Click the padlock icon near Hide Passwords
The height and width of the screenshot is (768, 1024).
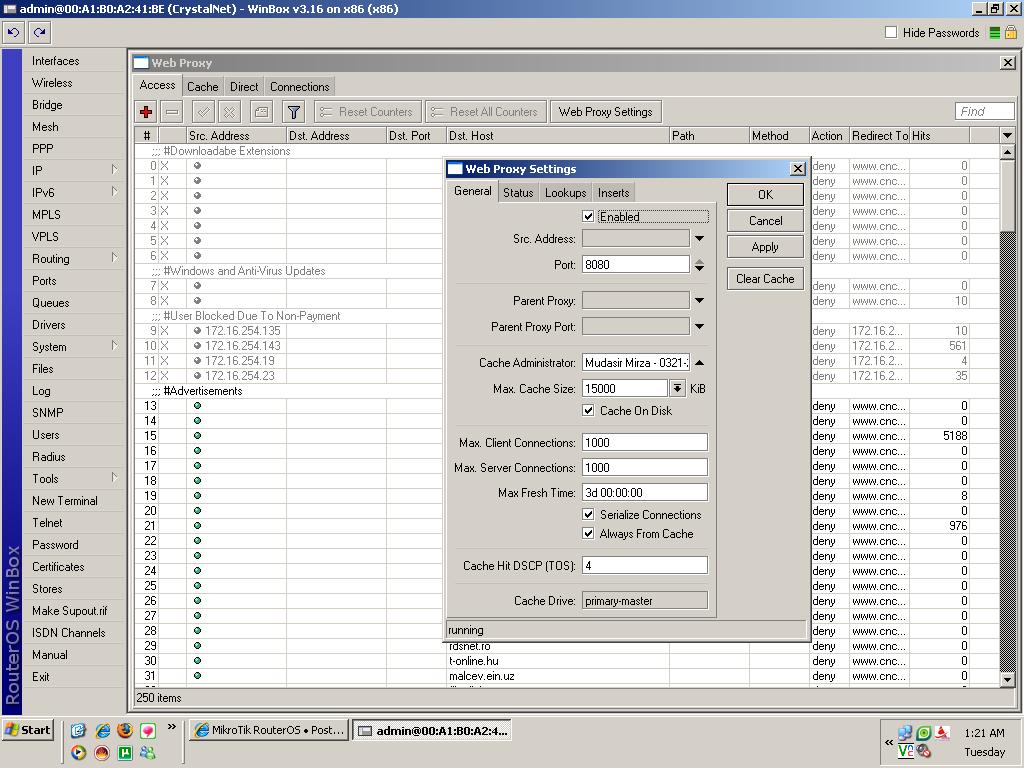tap(1011, 33)
